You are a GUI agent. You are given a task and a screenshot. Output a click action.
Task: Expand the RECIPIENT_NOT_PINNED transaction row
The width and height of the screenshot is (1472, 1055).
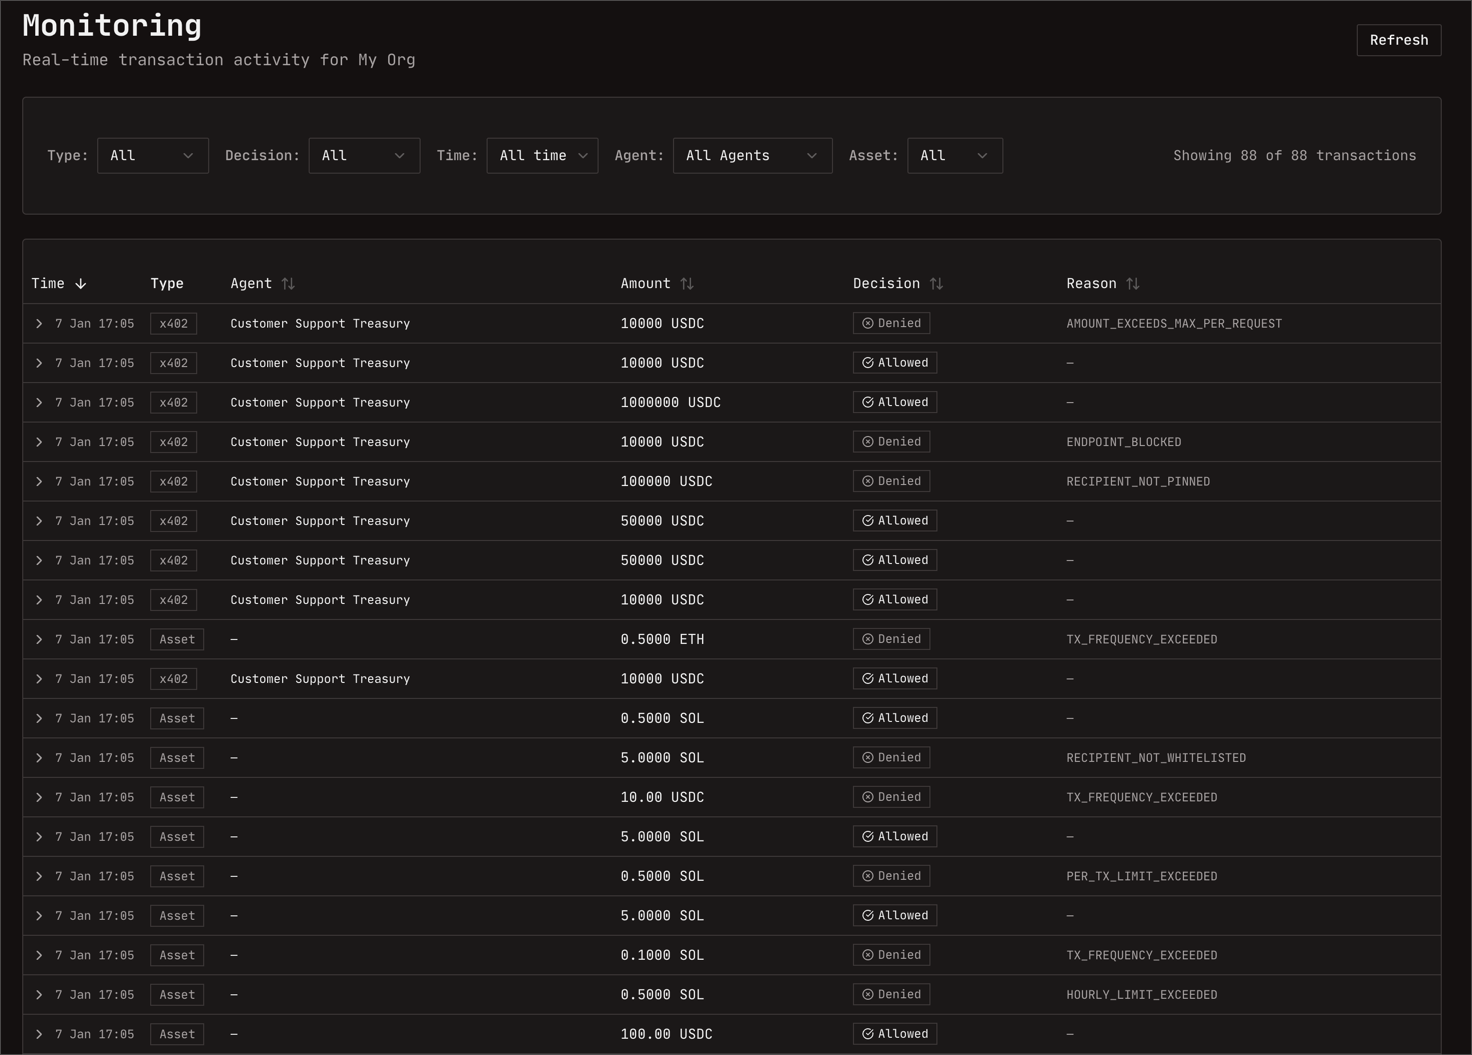tap(39, 481)
